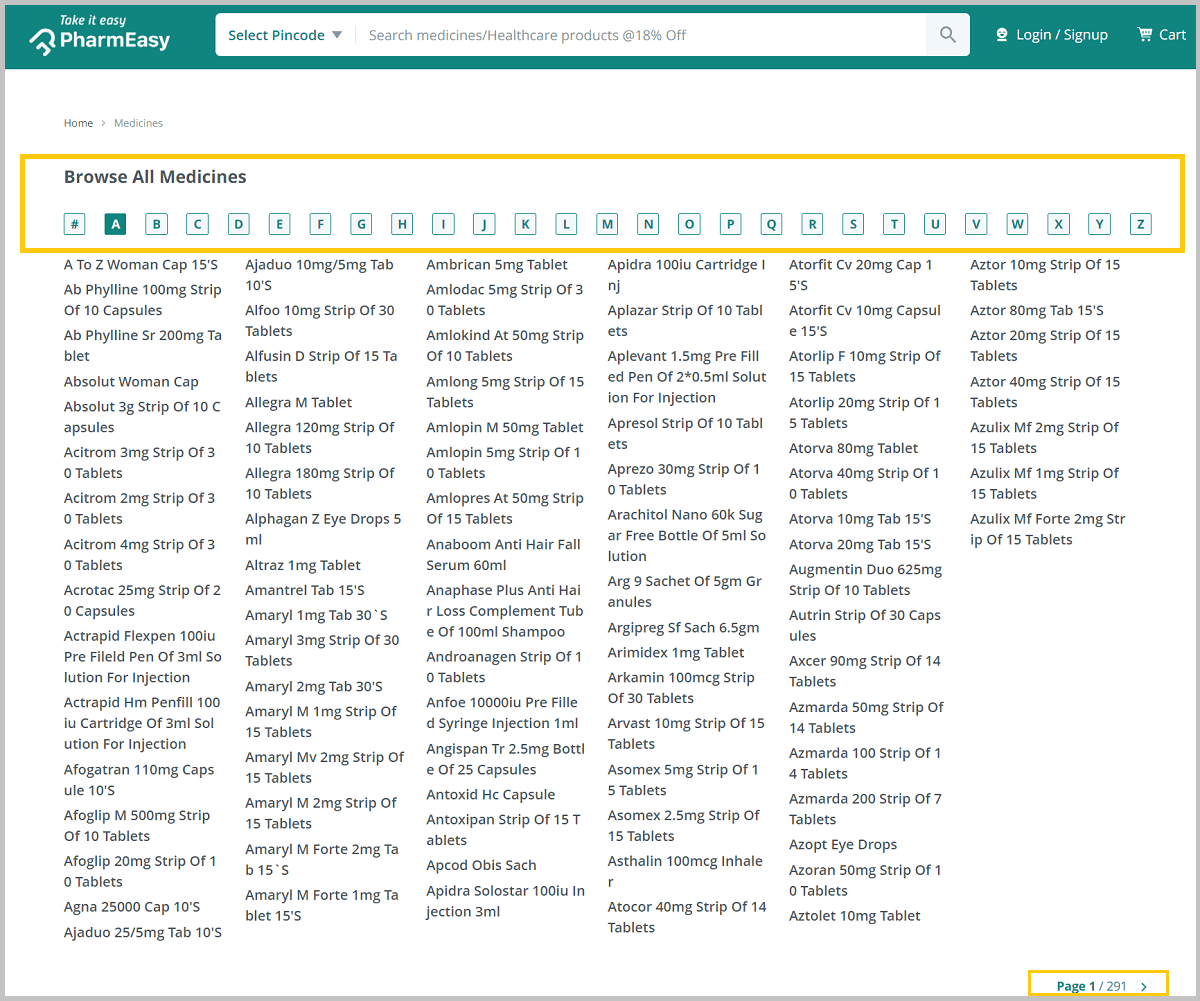Click the Browse All Medicines heading

click(x=155, y=177)
